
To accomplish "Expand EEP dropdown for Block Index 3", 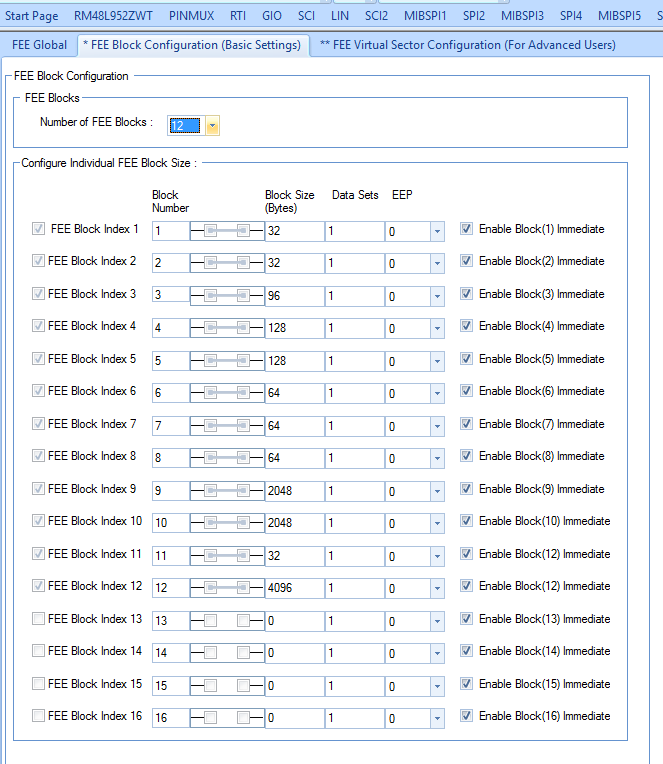I will (x=437, y=296).
